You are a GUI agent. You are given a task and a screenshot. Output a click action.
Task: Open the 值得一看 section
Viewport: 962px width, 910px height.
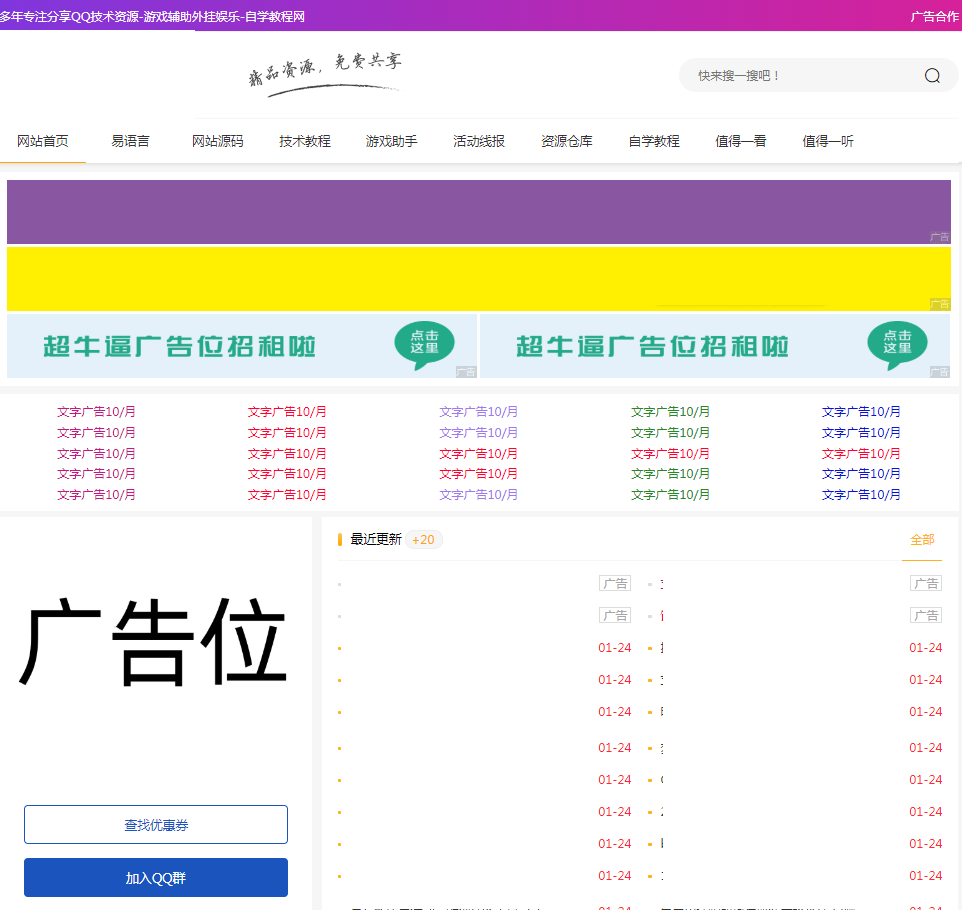[x=741, y=141]
